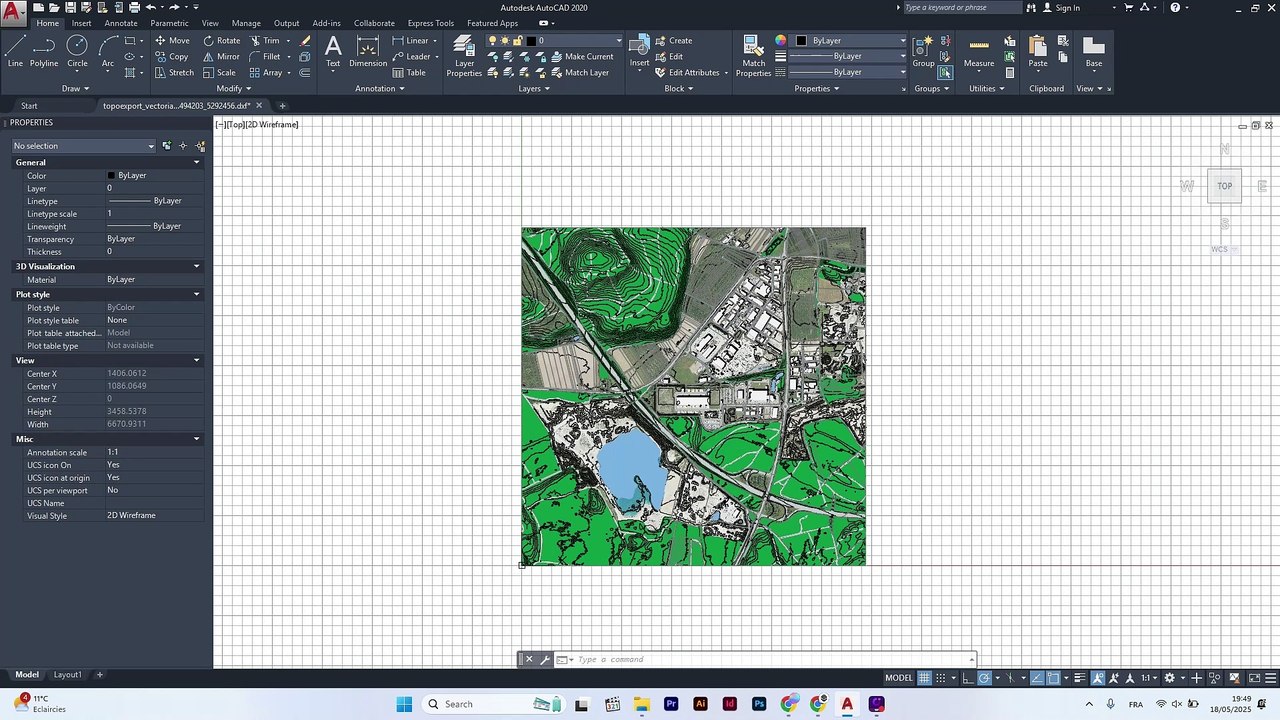The width and height of the screenshot is (1280, 720).
Task: Collapse the General properties section
Action: 196,162
